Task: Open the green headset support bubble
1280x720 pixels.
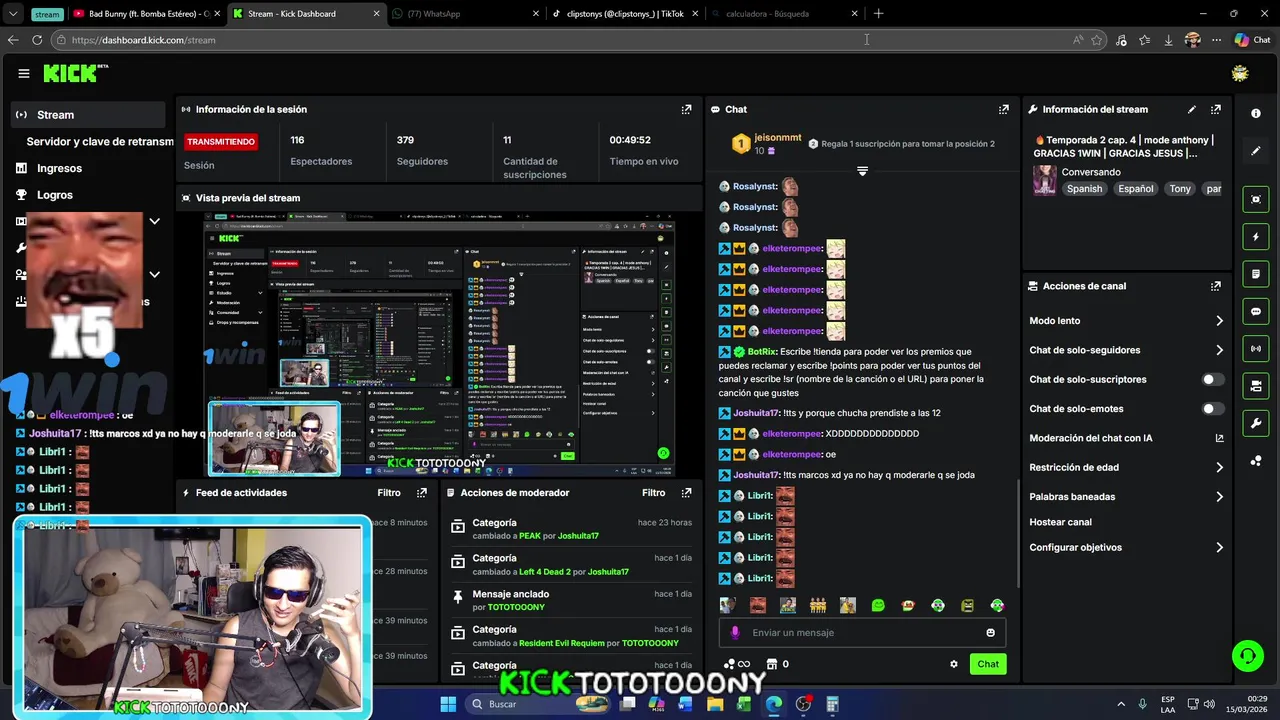Action: [1247, 656]
